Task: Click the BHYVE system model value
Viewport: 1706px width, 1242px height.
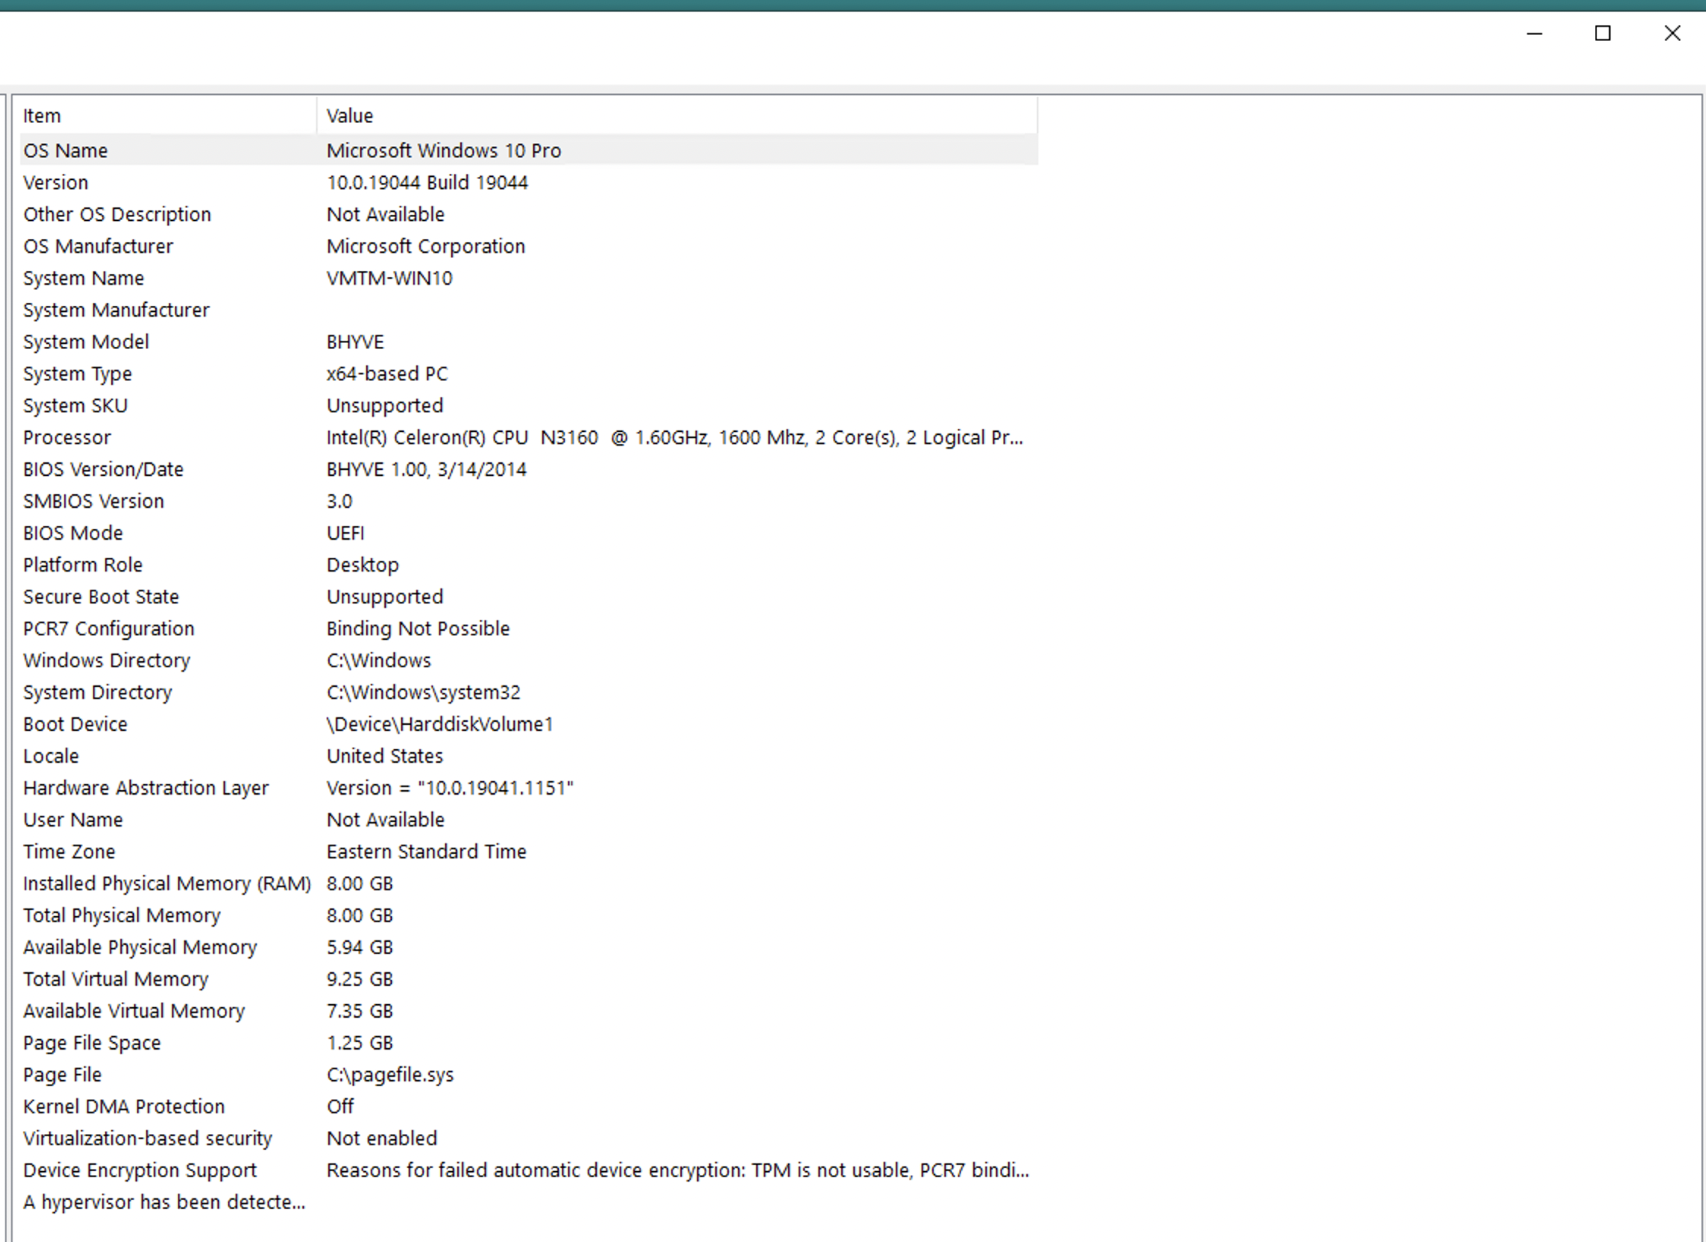Action: click(x=355, y=342)
